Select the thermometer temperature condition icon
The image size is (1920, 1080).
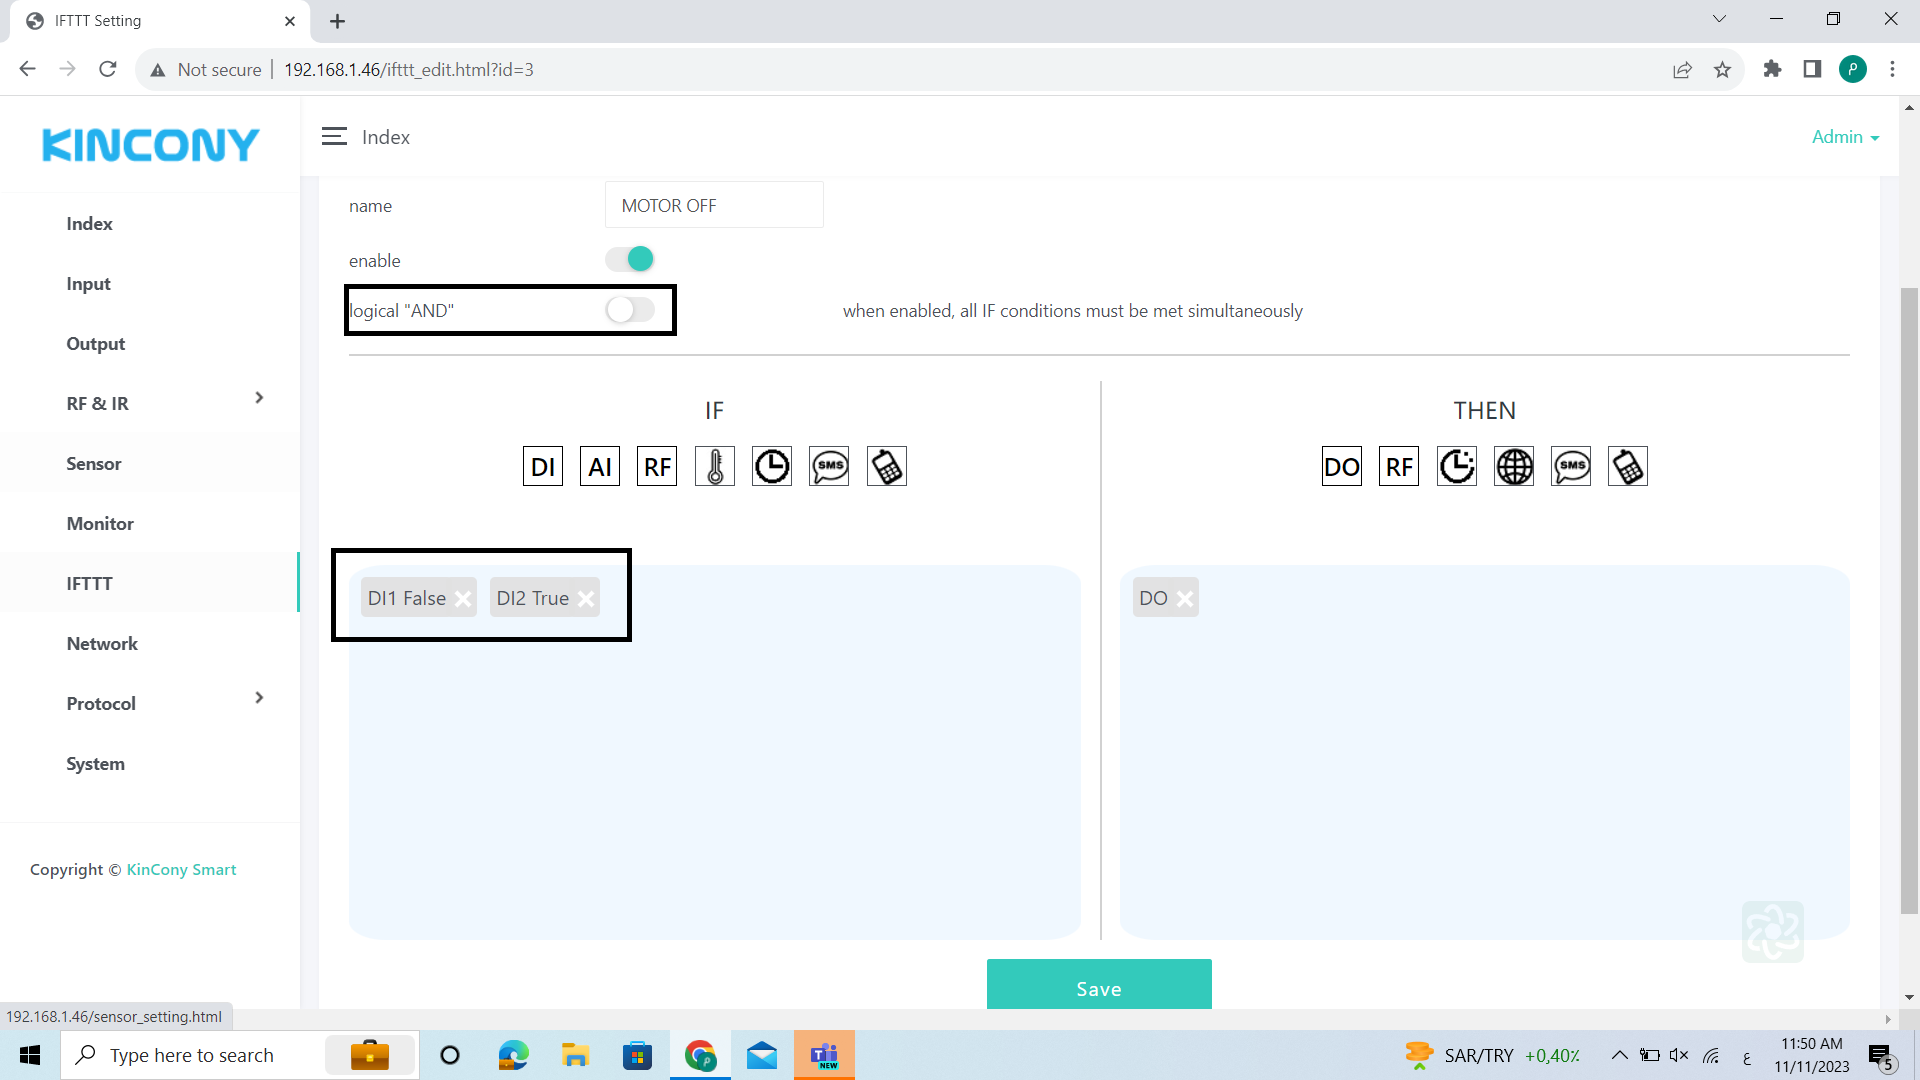point(714,467)
